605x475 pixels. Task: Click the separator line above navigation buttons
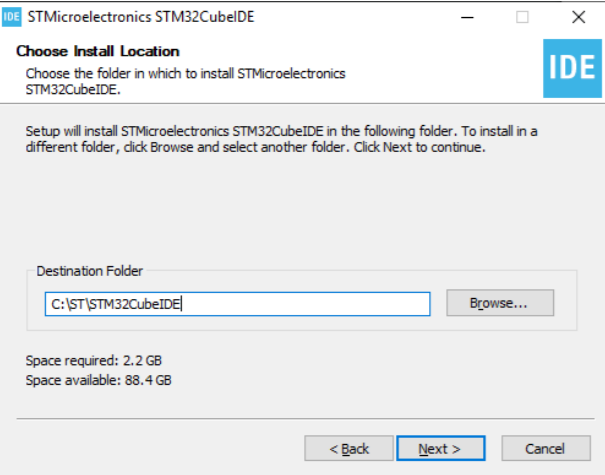click(x=305, y=418)
